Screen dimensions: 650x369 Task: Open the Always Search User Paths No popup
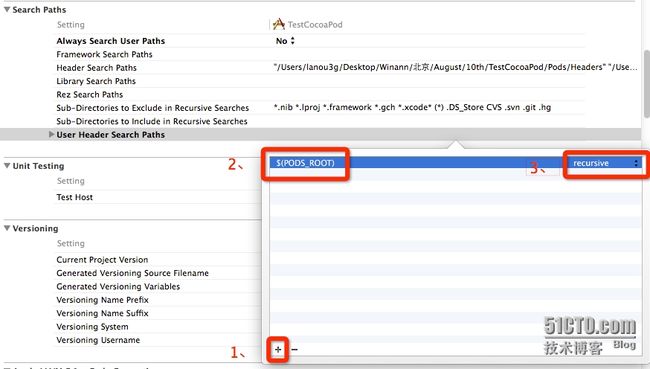click(285, 41)
